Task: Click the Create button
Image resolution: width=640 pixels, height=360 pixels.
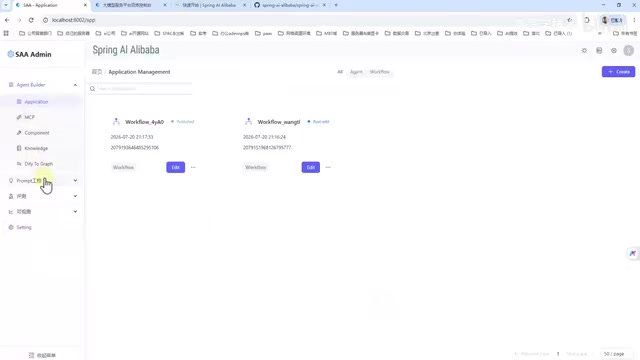Action: pos(618,71)
